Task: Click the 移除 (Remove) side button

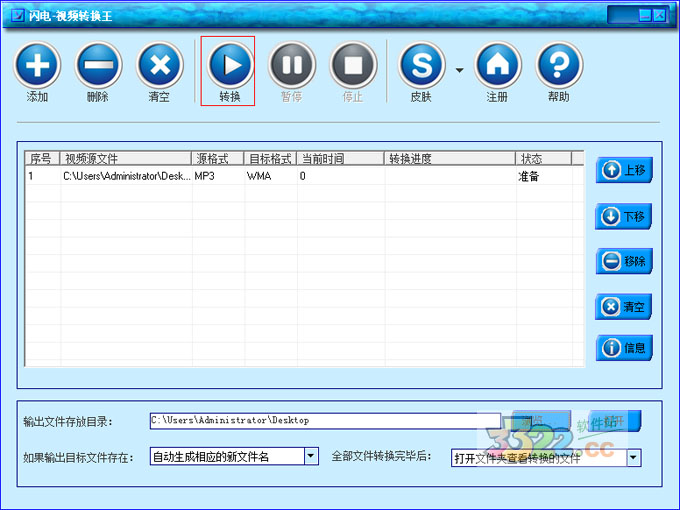Action: point(624,261)
